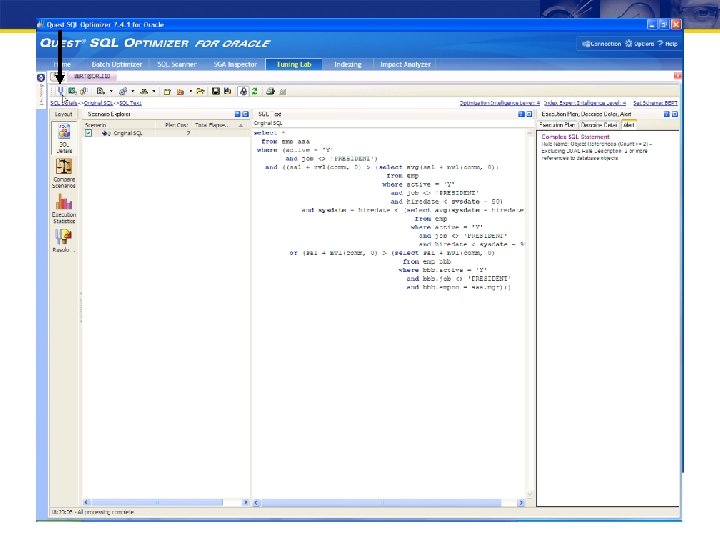Click the Scenario Explorer horizontal scrollbar
Image resolution: width=720 pixels, height=540 pixels.
pos(157,502)
